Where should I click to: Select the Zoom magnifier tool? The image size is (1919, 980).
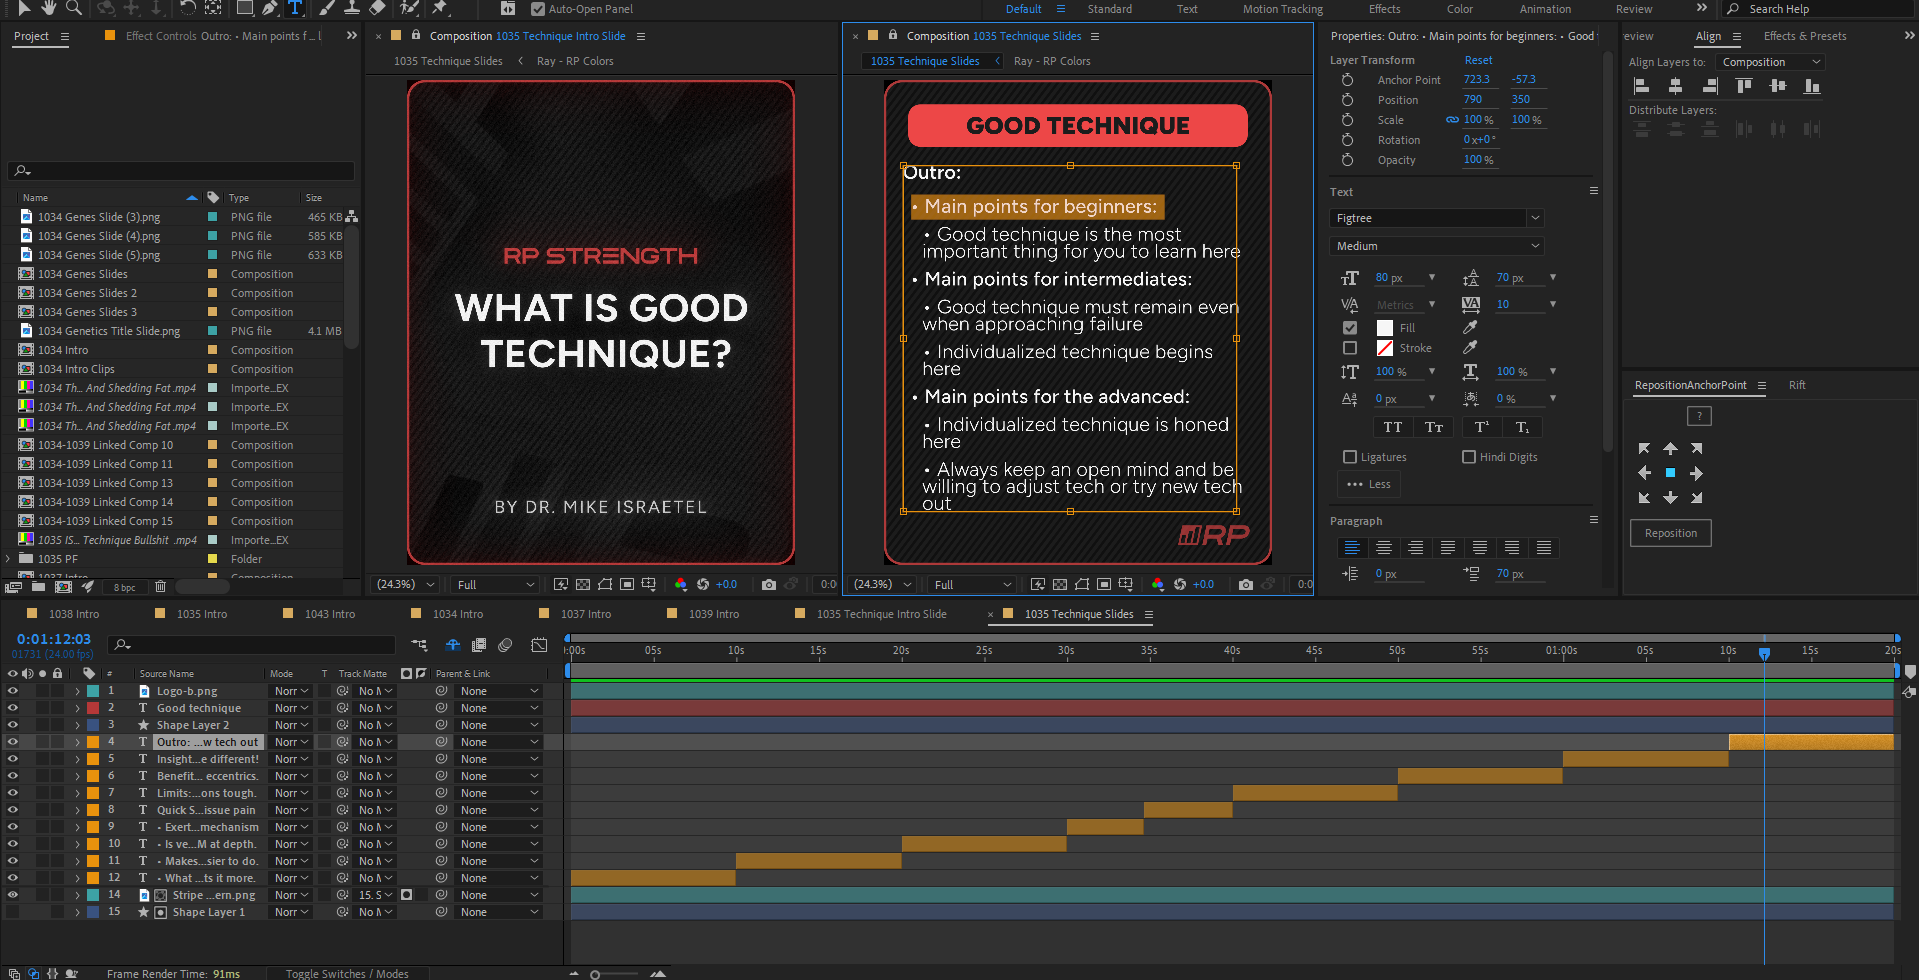(74, 8)
